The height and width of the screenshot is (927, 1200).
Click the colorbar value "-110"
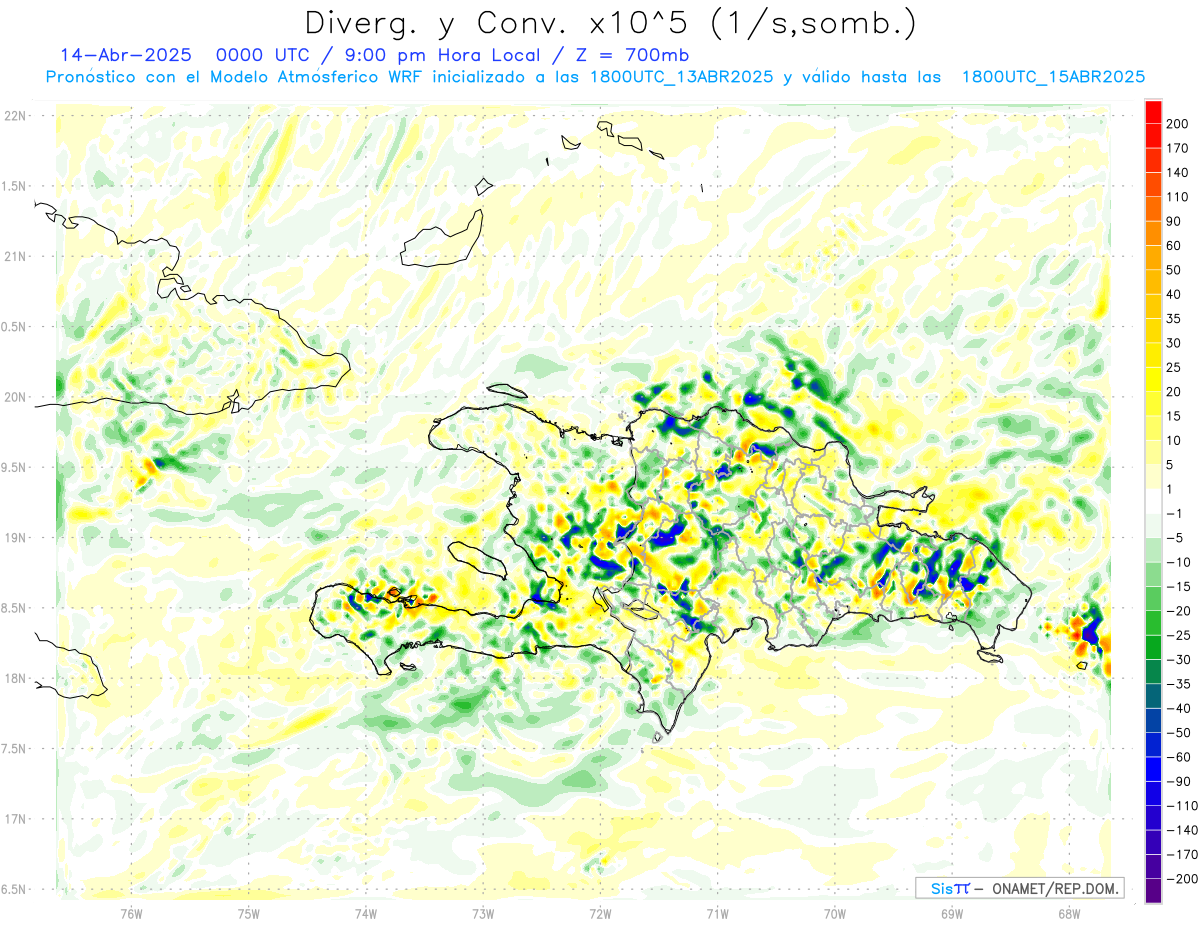click(x=1182, y=806)
